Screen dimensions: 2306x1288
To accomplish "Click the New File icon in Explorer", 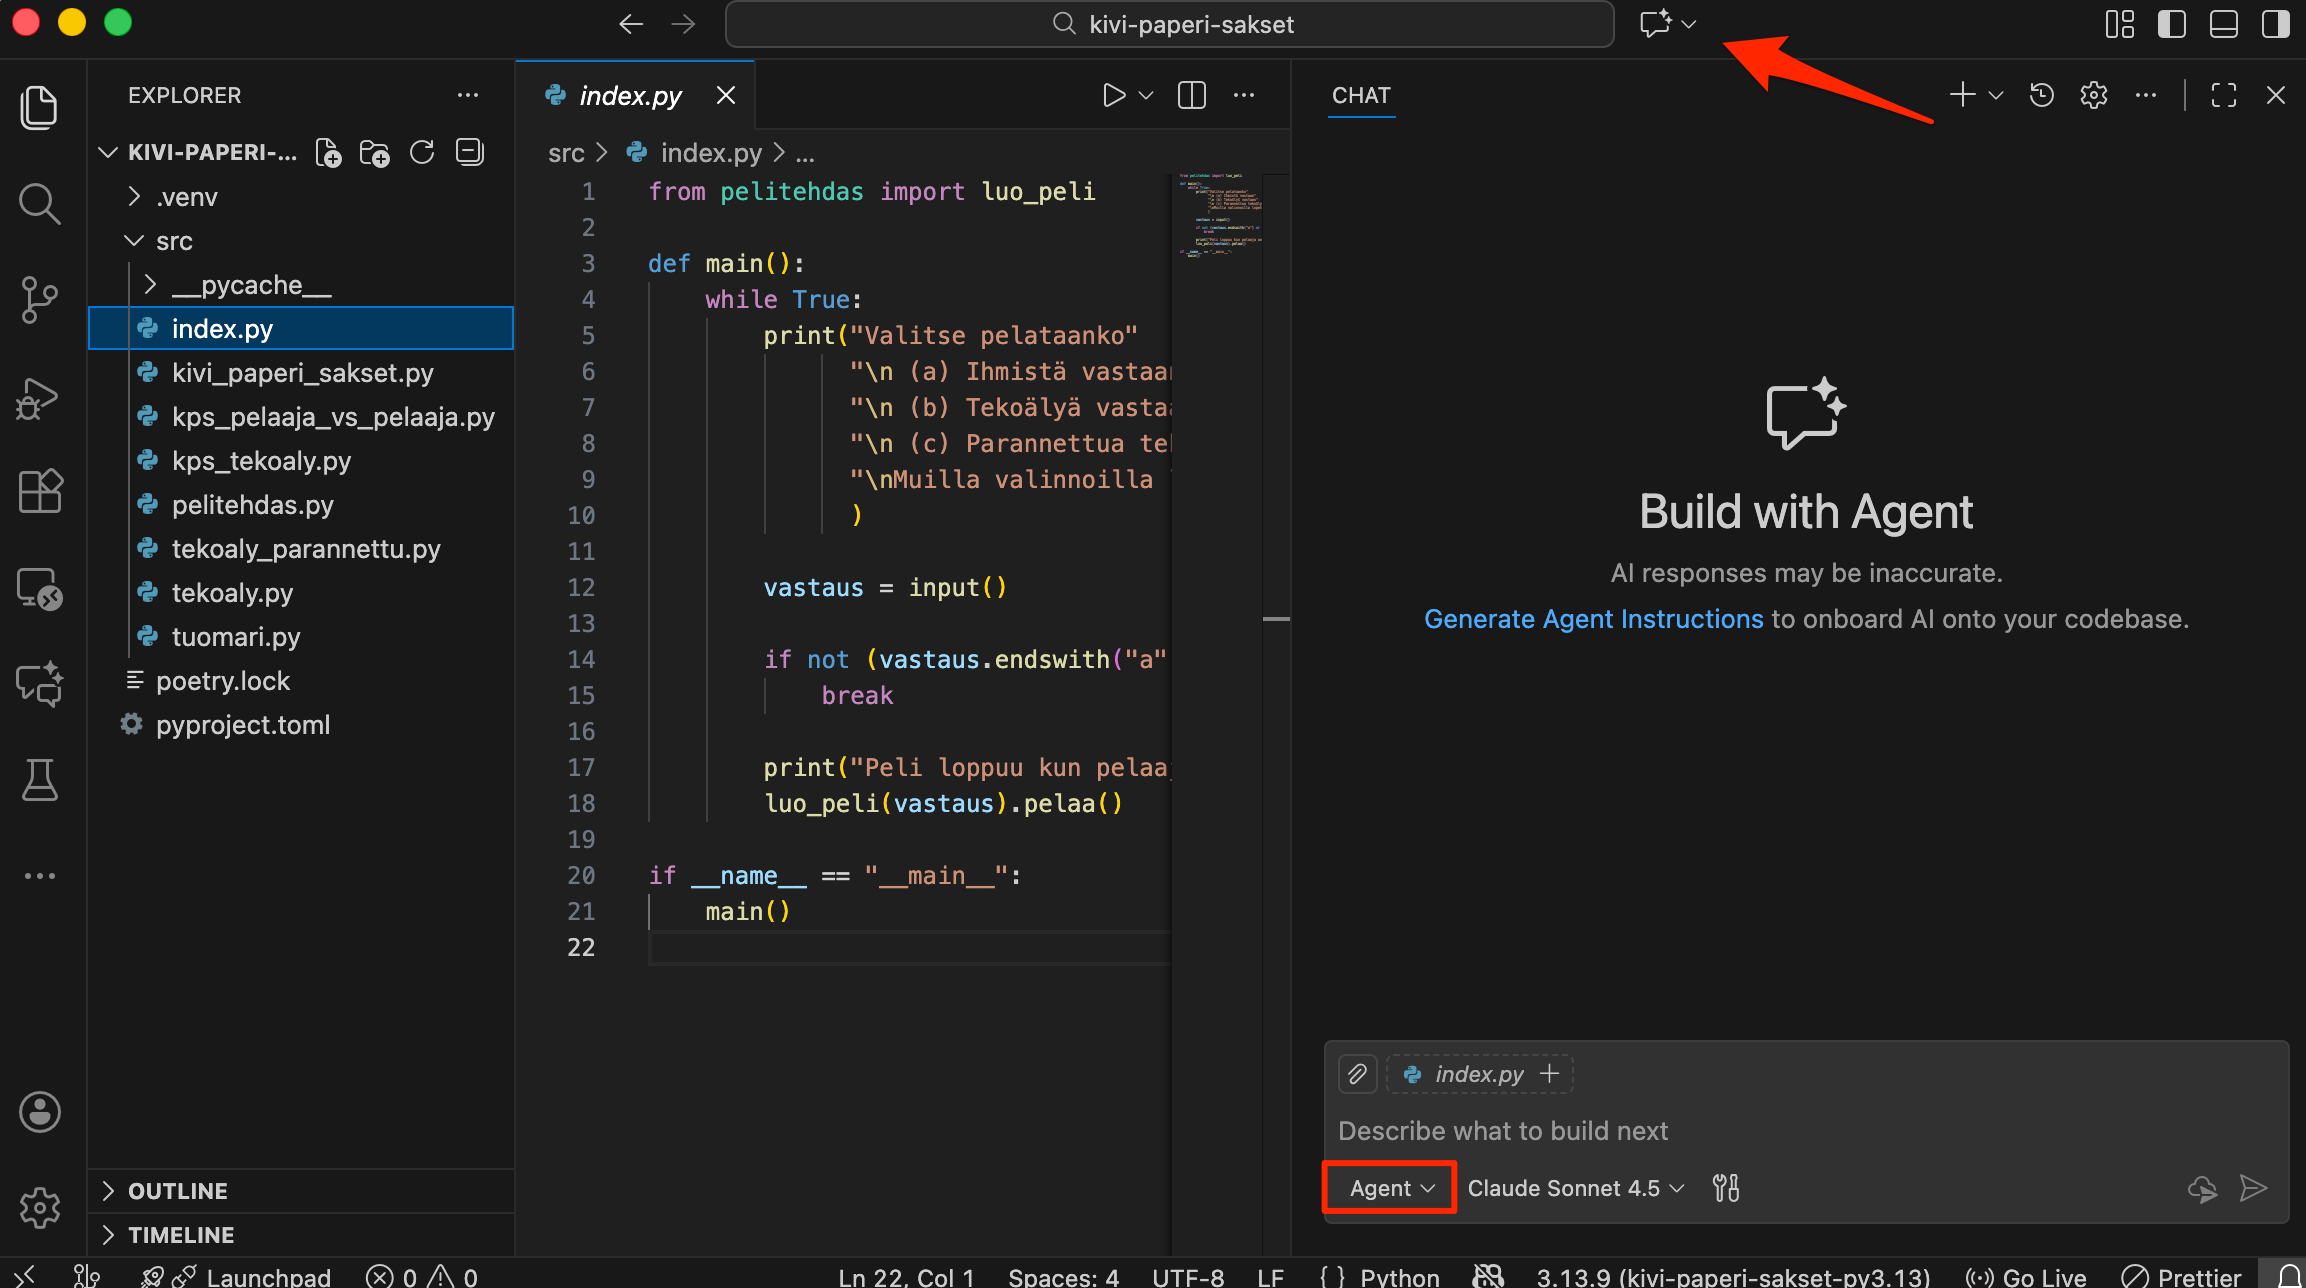I will [x=328, y=153].
